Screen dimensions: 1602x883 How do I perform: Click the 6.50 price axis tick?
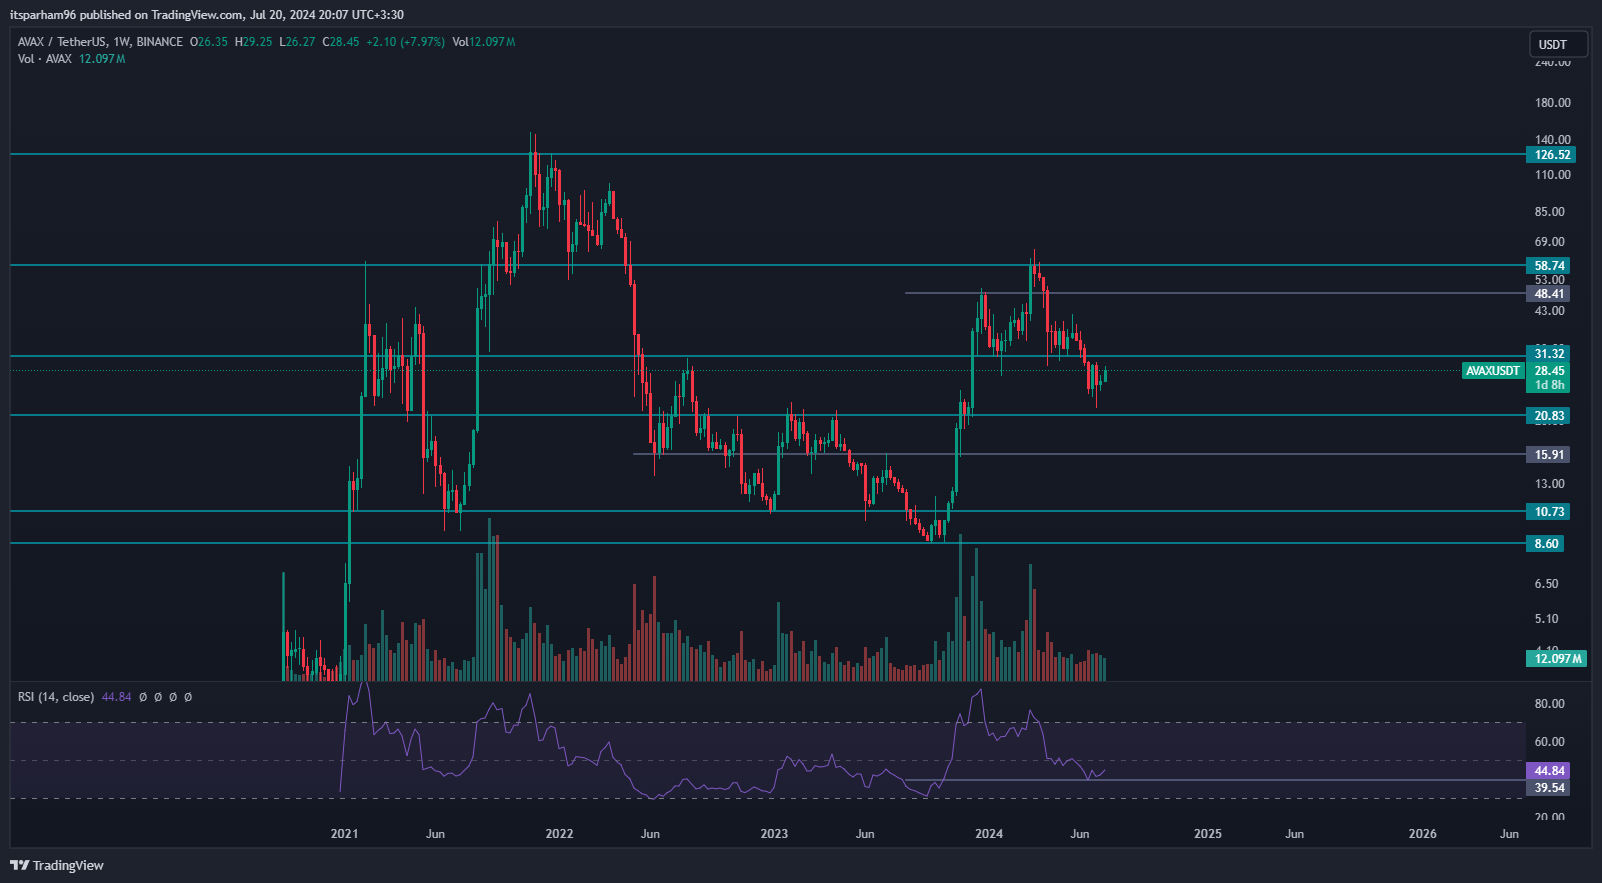click(1546, 584)
